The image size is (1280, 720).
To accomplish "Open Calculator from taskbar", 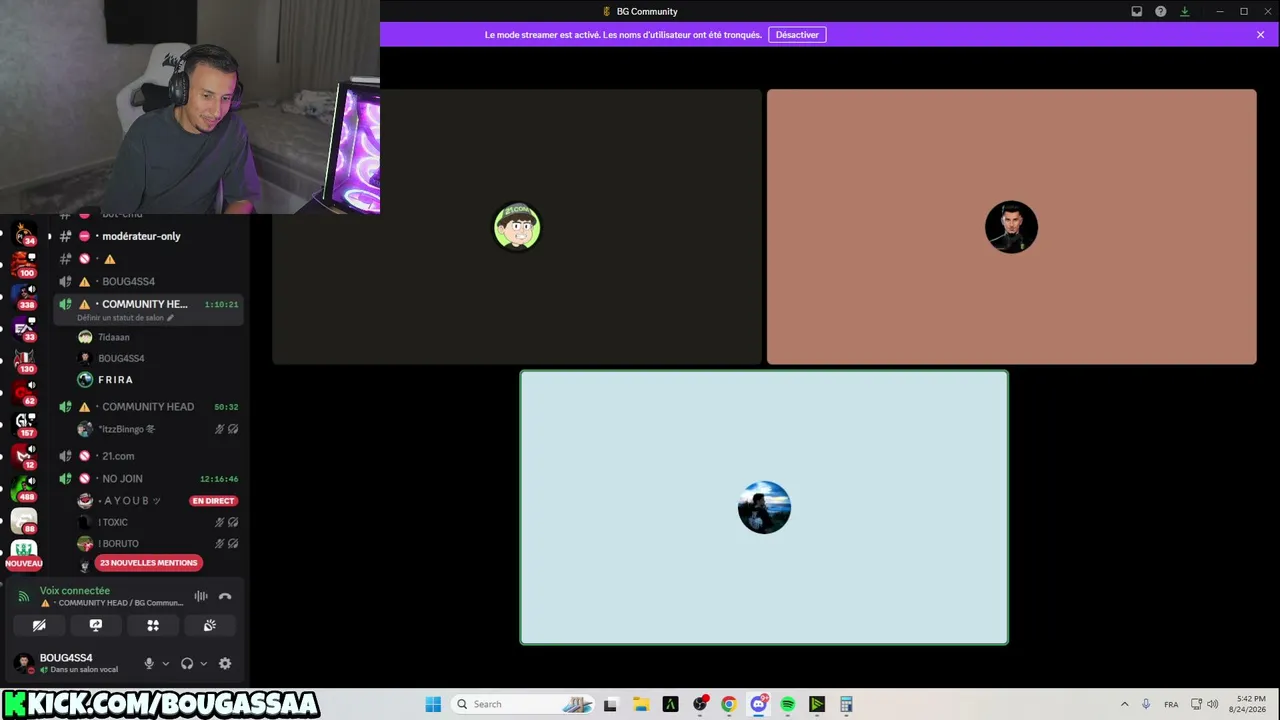I will [x=846, y=704].
